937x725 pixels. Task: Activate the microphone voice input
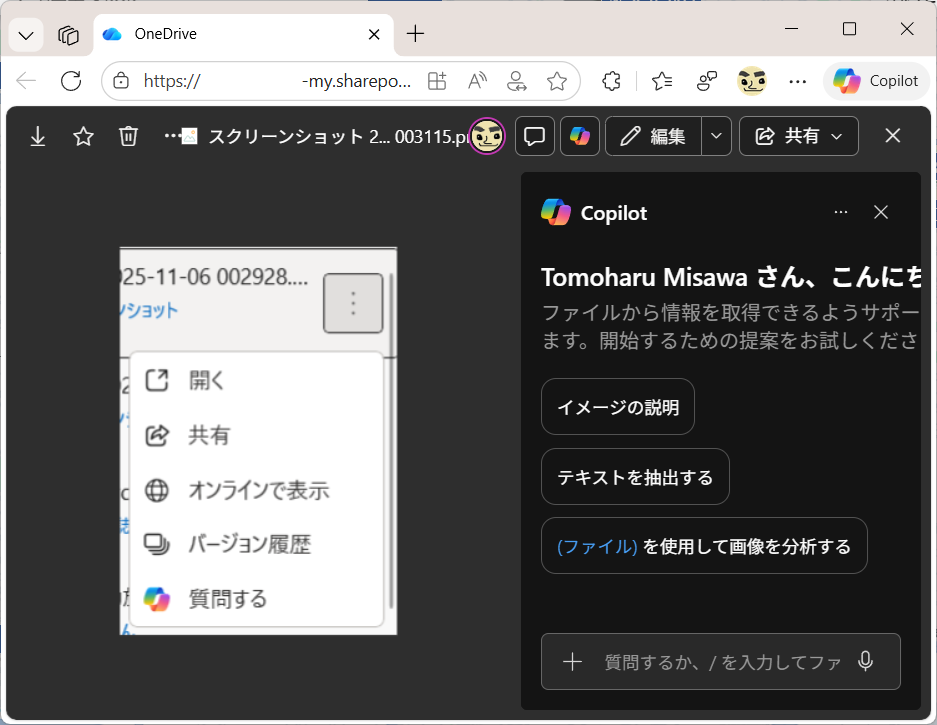[x=865, y=661]
